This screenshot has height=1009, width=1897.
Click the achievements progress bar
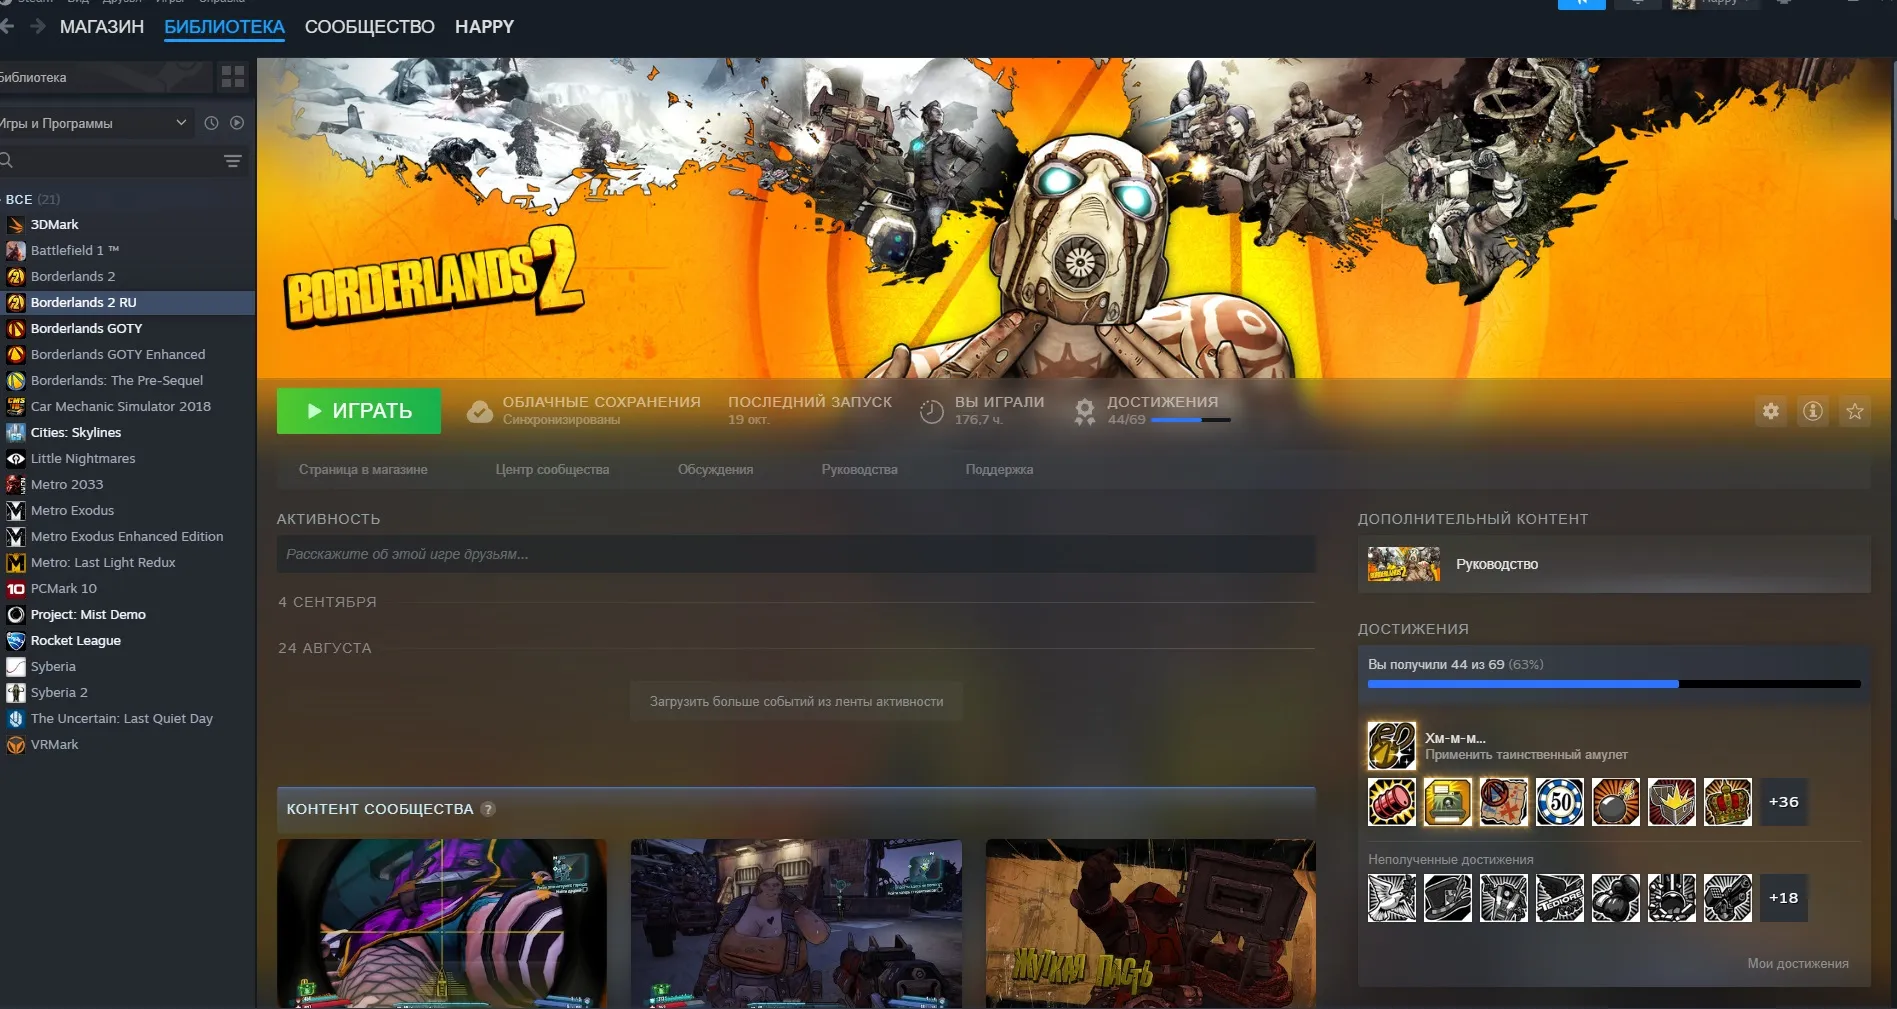tap(1614, 684)
